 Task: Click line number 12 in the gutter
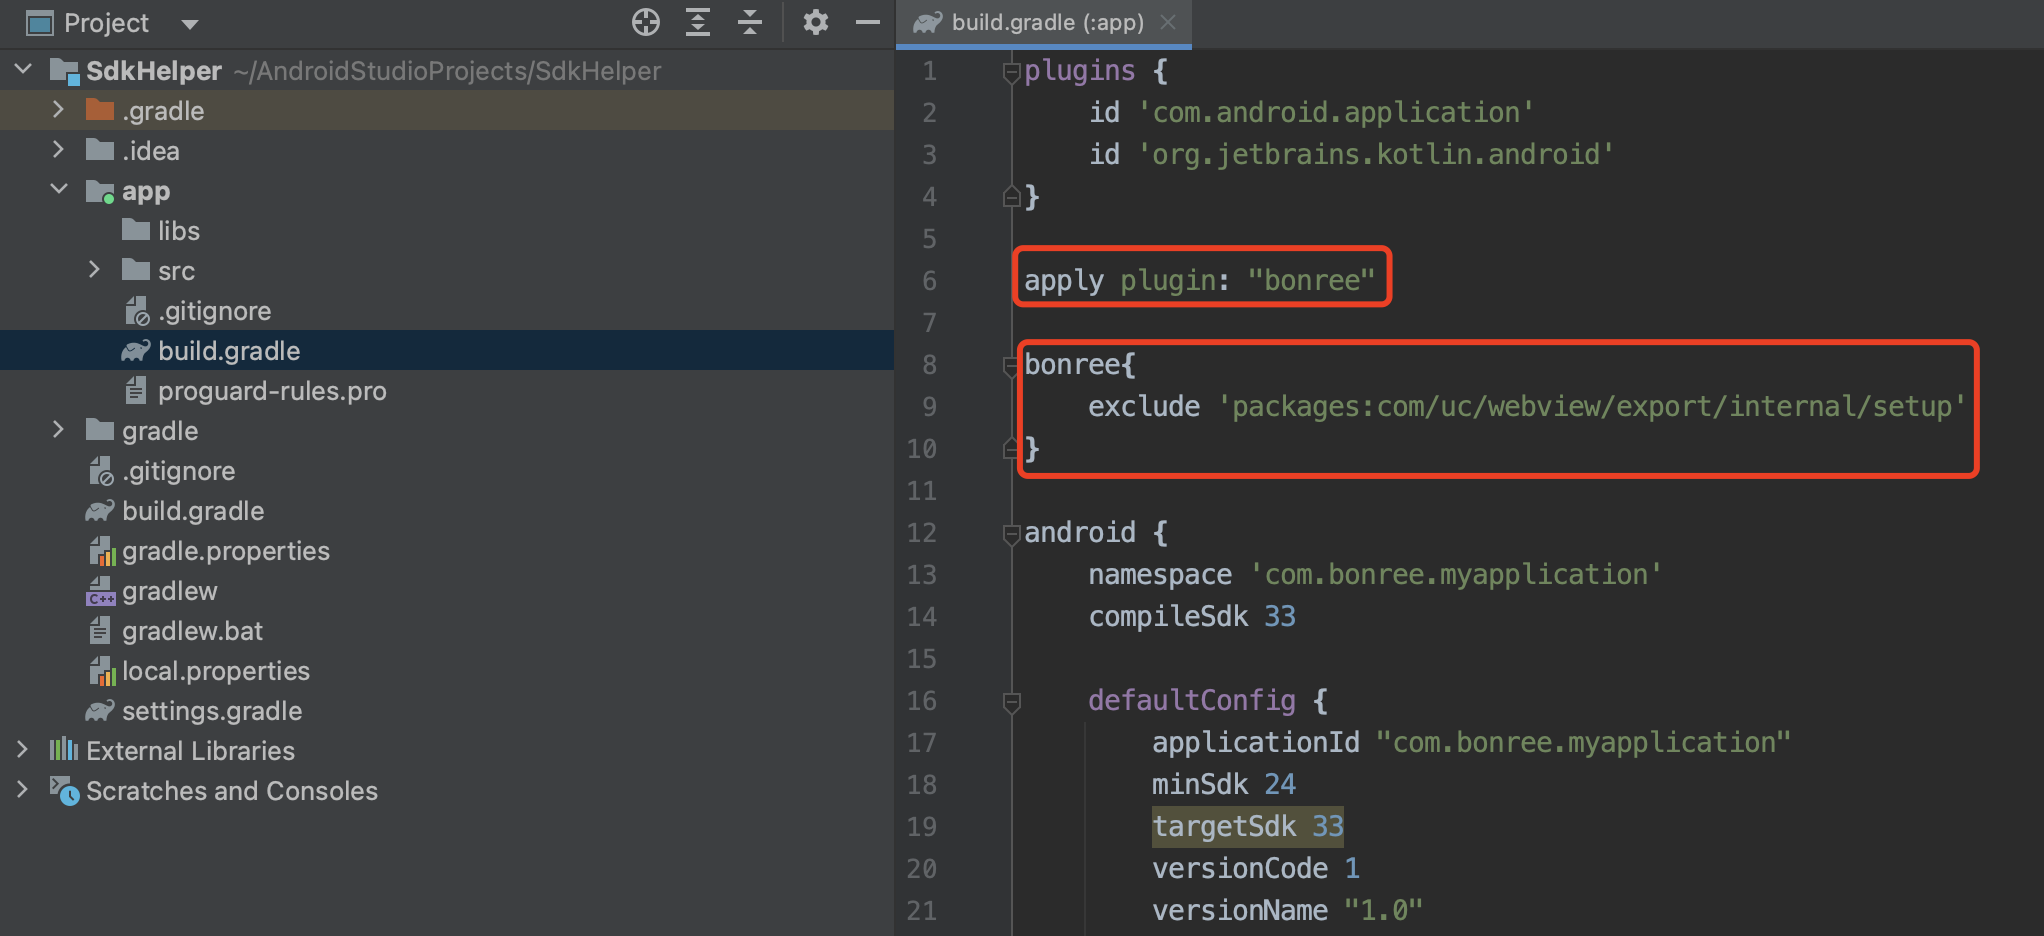click(x=921, y=533)
